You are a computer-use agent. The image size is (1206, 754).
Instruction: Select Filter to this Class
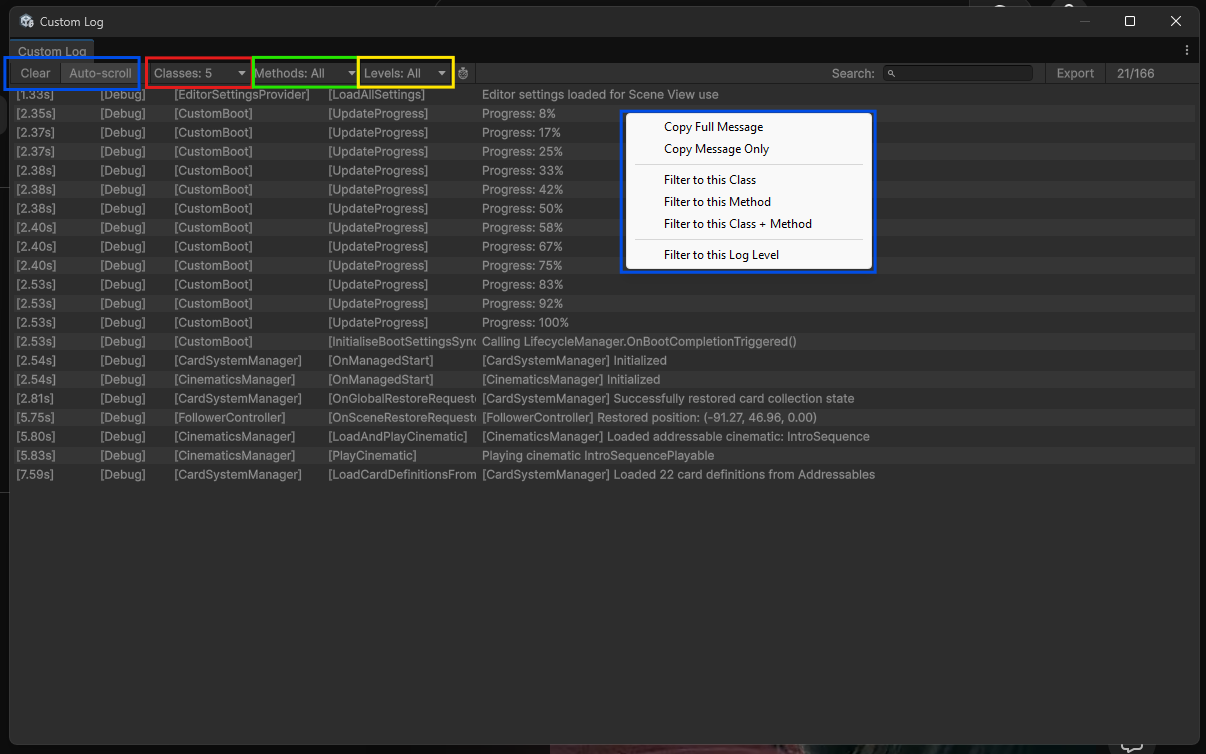(x=708, y=179)
